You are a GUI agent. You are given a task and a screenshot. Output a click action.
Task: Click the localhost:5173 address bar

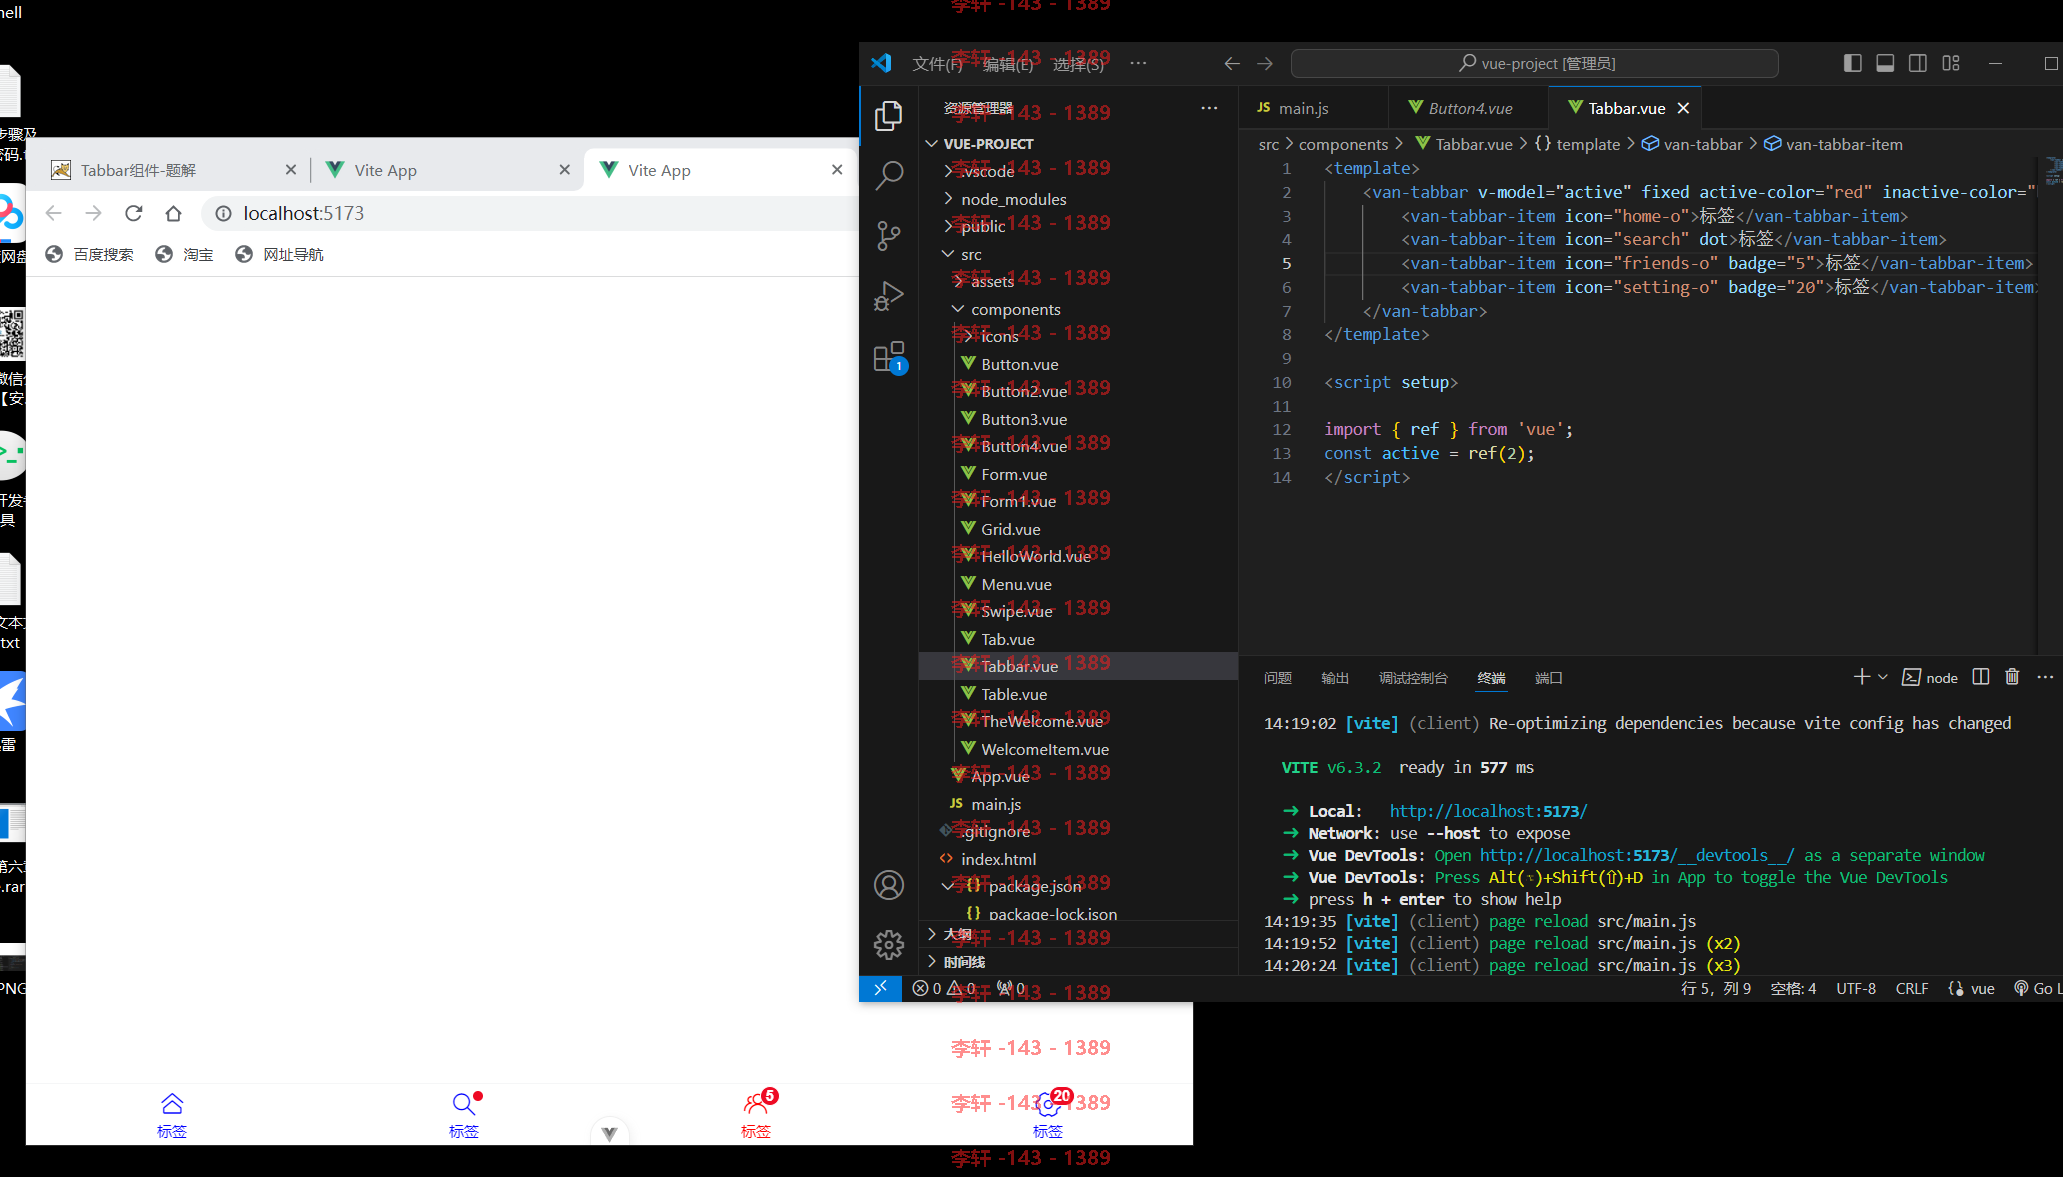(530, 213)
